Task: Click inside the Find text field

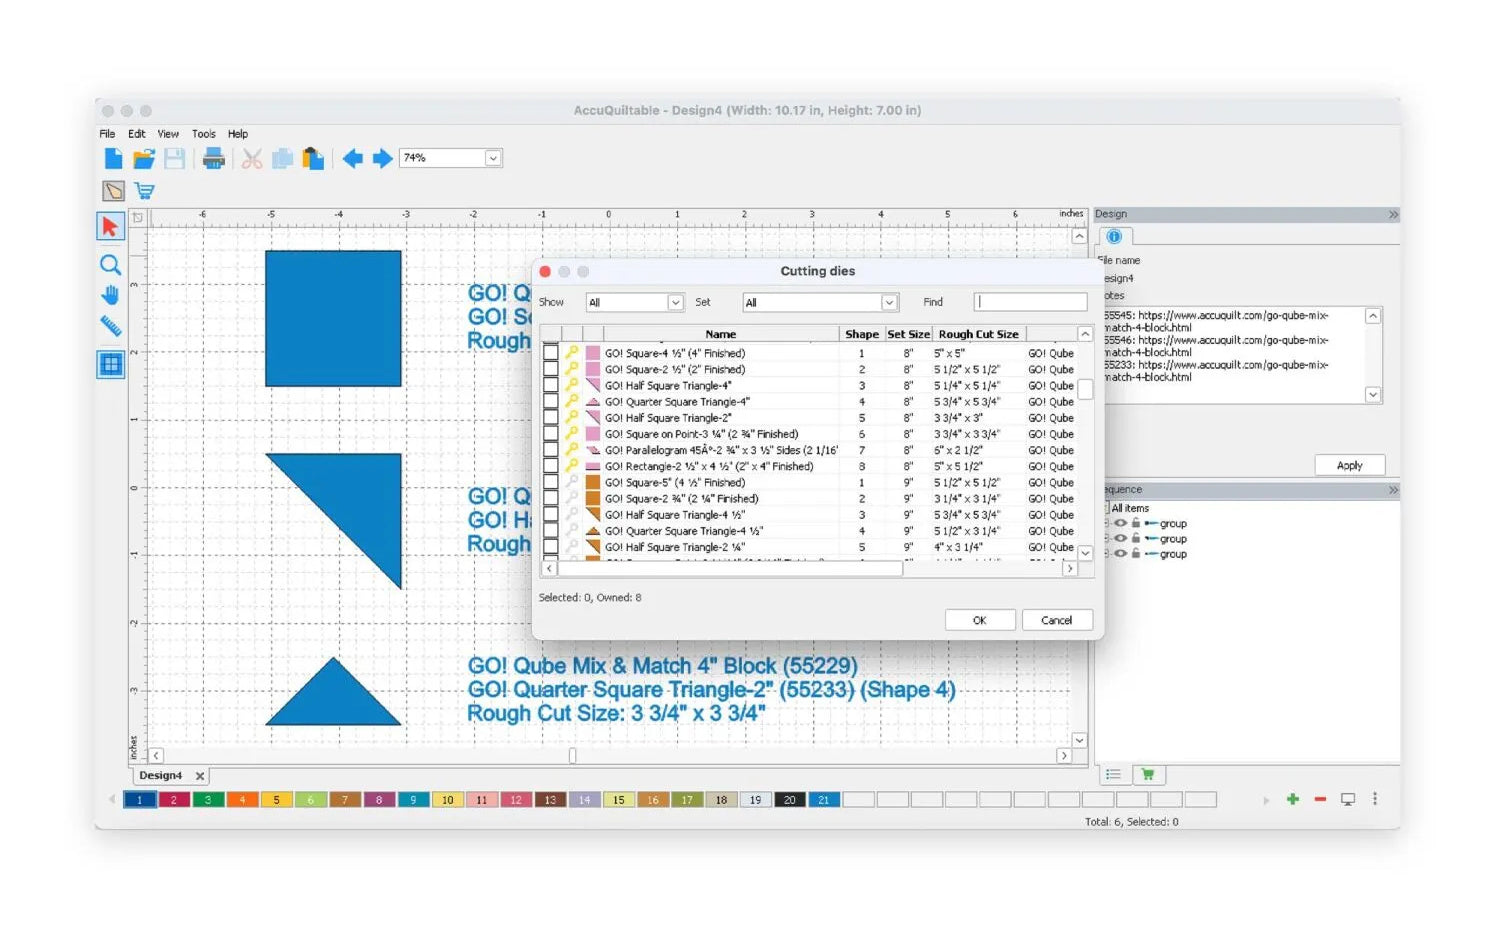Action: coord(1030,301)
